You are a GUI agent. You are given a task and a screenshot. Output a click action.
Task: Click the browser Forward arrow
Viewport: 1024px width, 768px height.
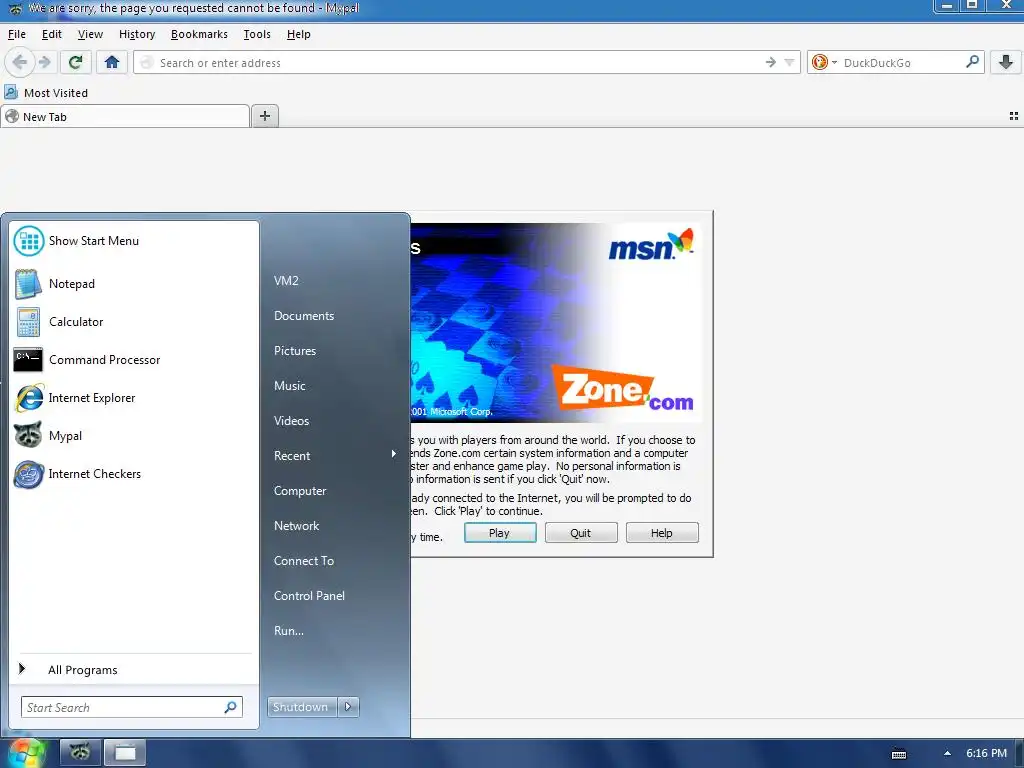[x=44, y=63]
